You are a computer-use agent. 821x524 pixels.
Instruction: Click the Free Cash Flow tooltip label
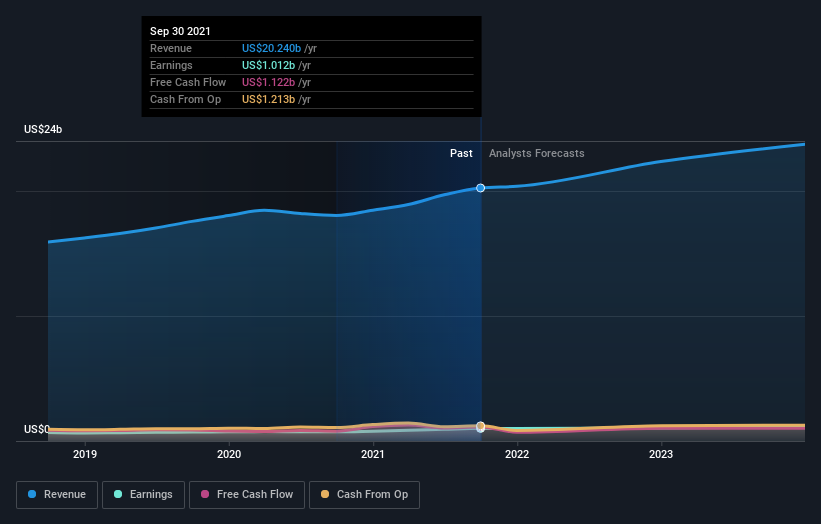point(188,82)
